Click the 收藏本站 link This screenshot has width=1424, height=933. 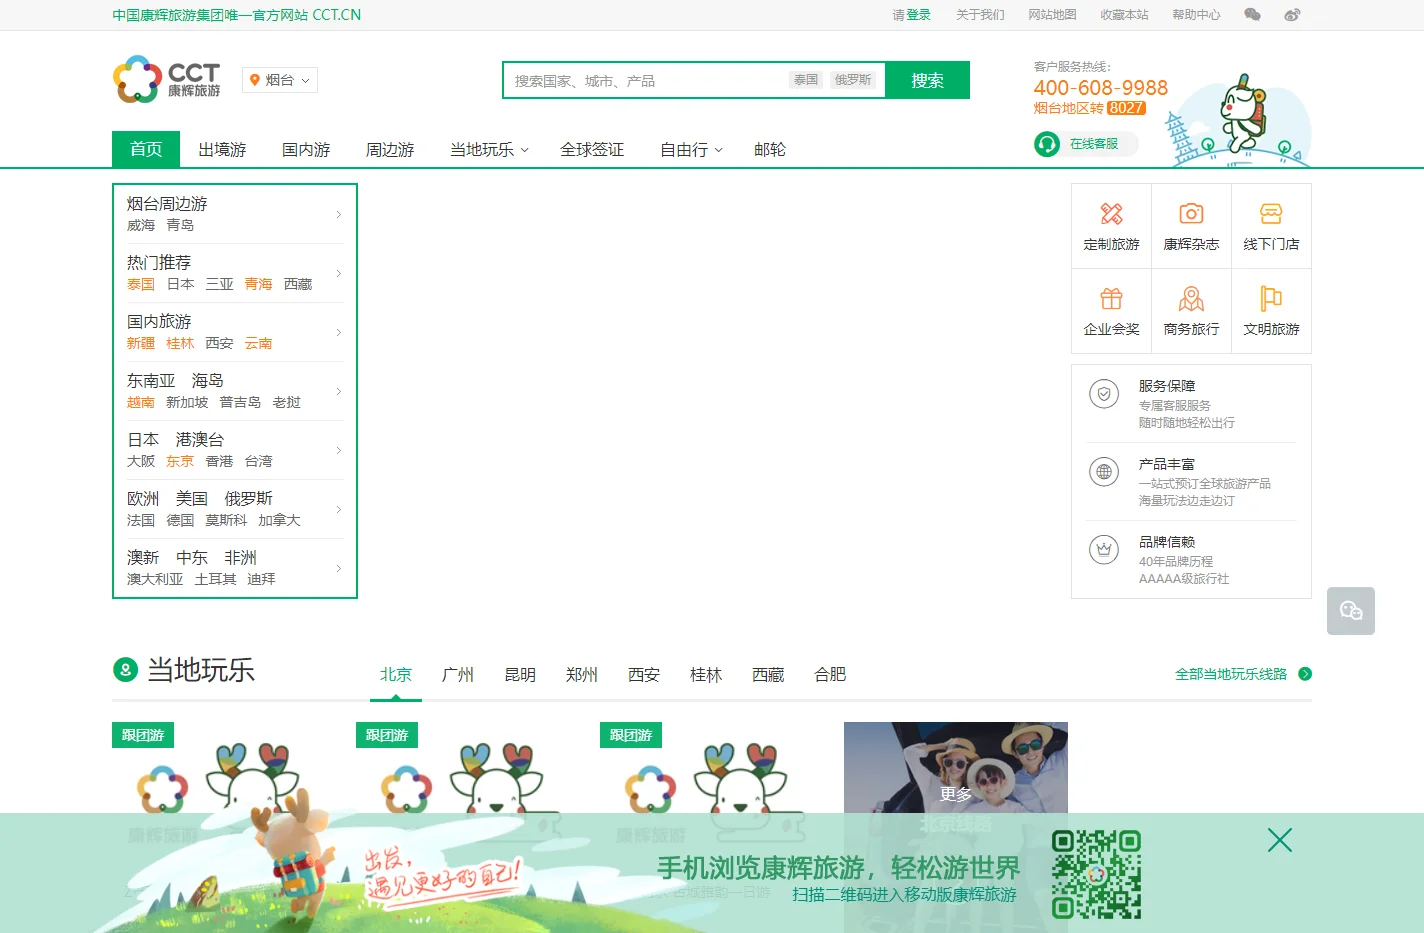click(x=1124, y=15)
